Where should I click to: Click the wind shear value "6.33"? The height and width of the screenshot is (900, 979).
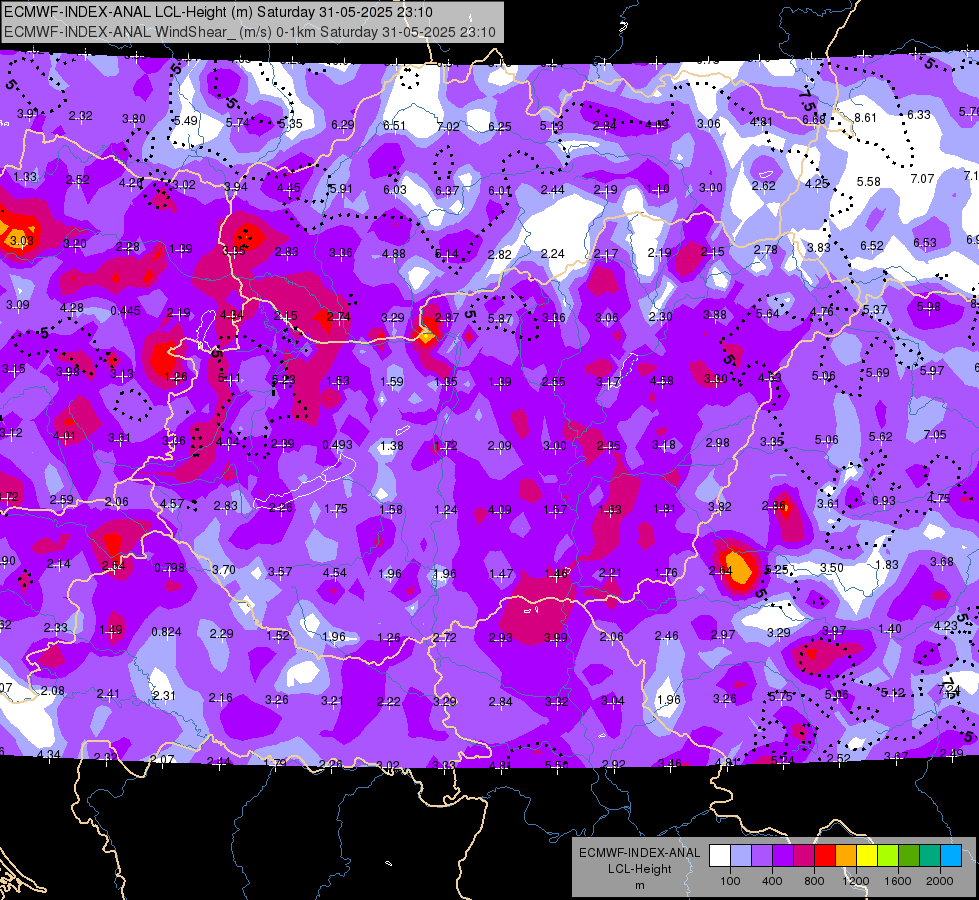click(918, 115)
